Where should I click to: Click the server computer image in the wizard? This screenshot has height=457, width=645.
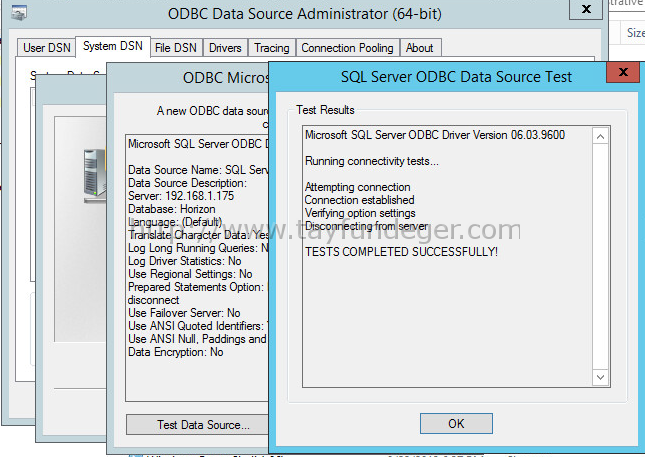(x=95, y=176)
